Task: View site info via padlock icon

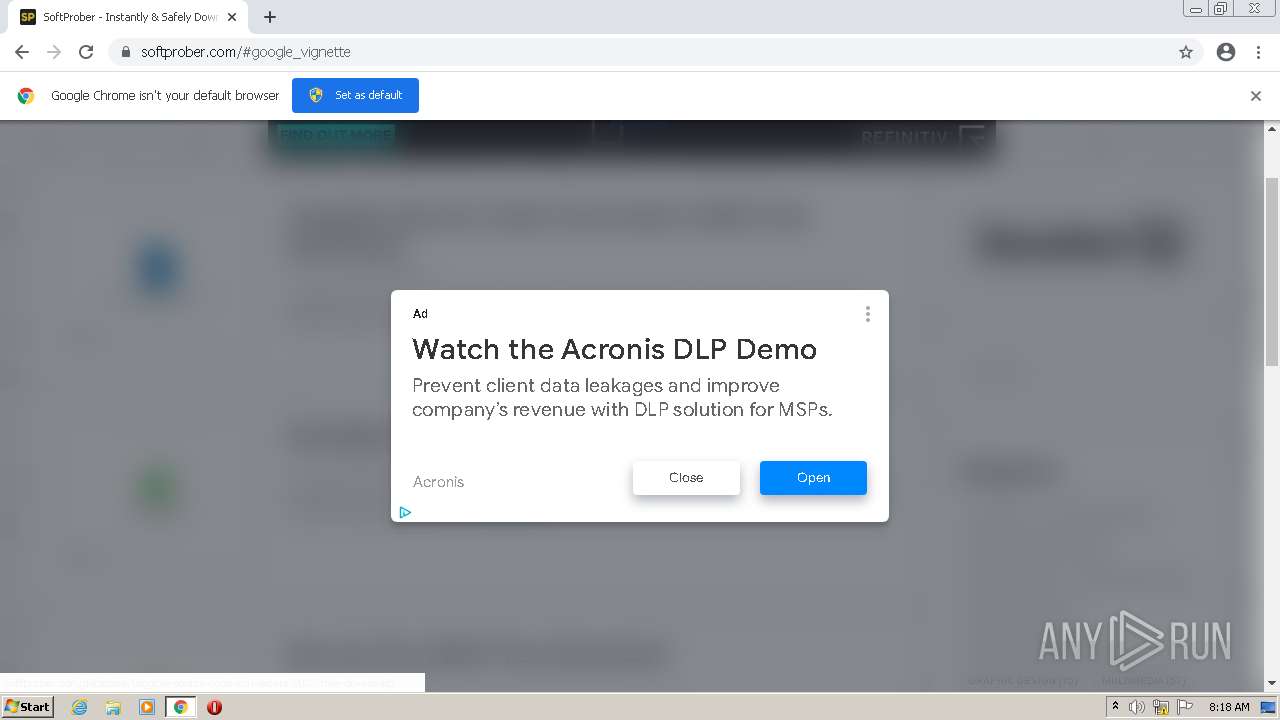Action: [126, 52]
